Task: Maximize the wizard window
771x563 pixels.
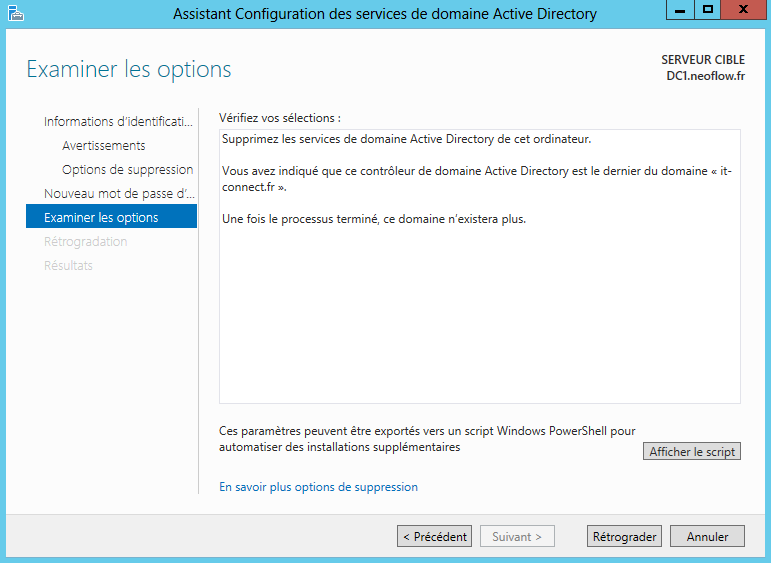Action: point(708,10)
